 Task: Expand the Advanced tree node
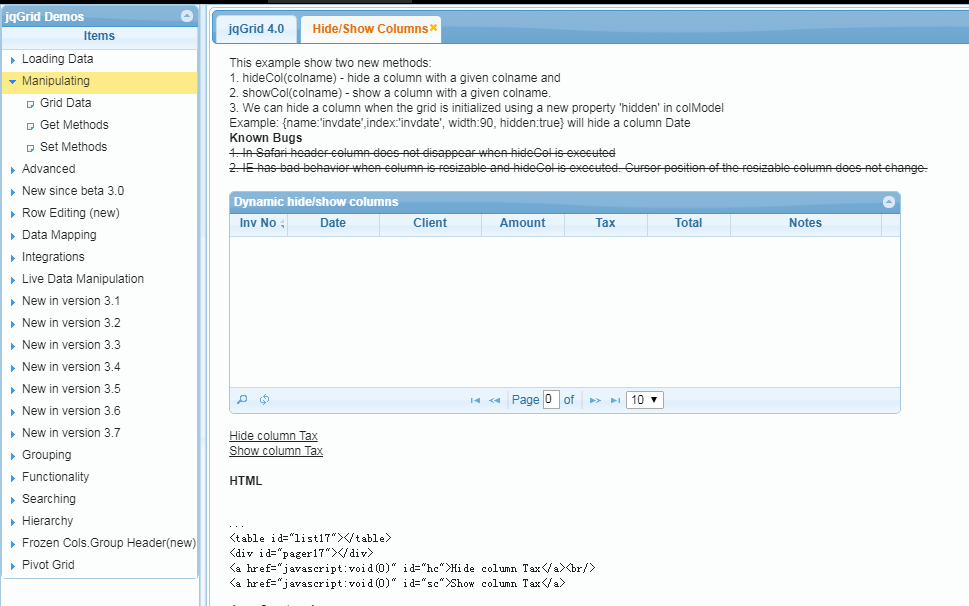click(12, 170)
